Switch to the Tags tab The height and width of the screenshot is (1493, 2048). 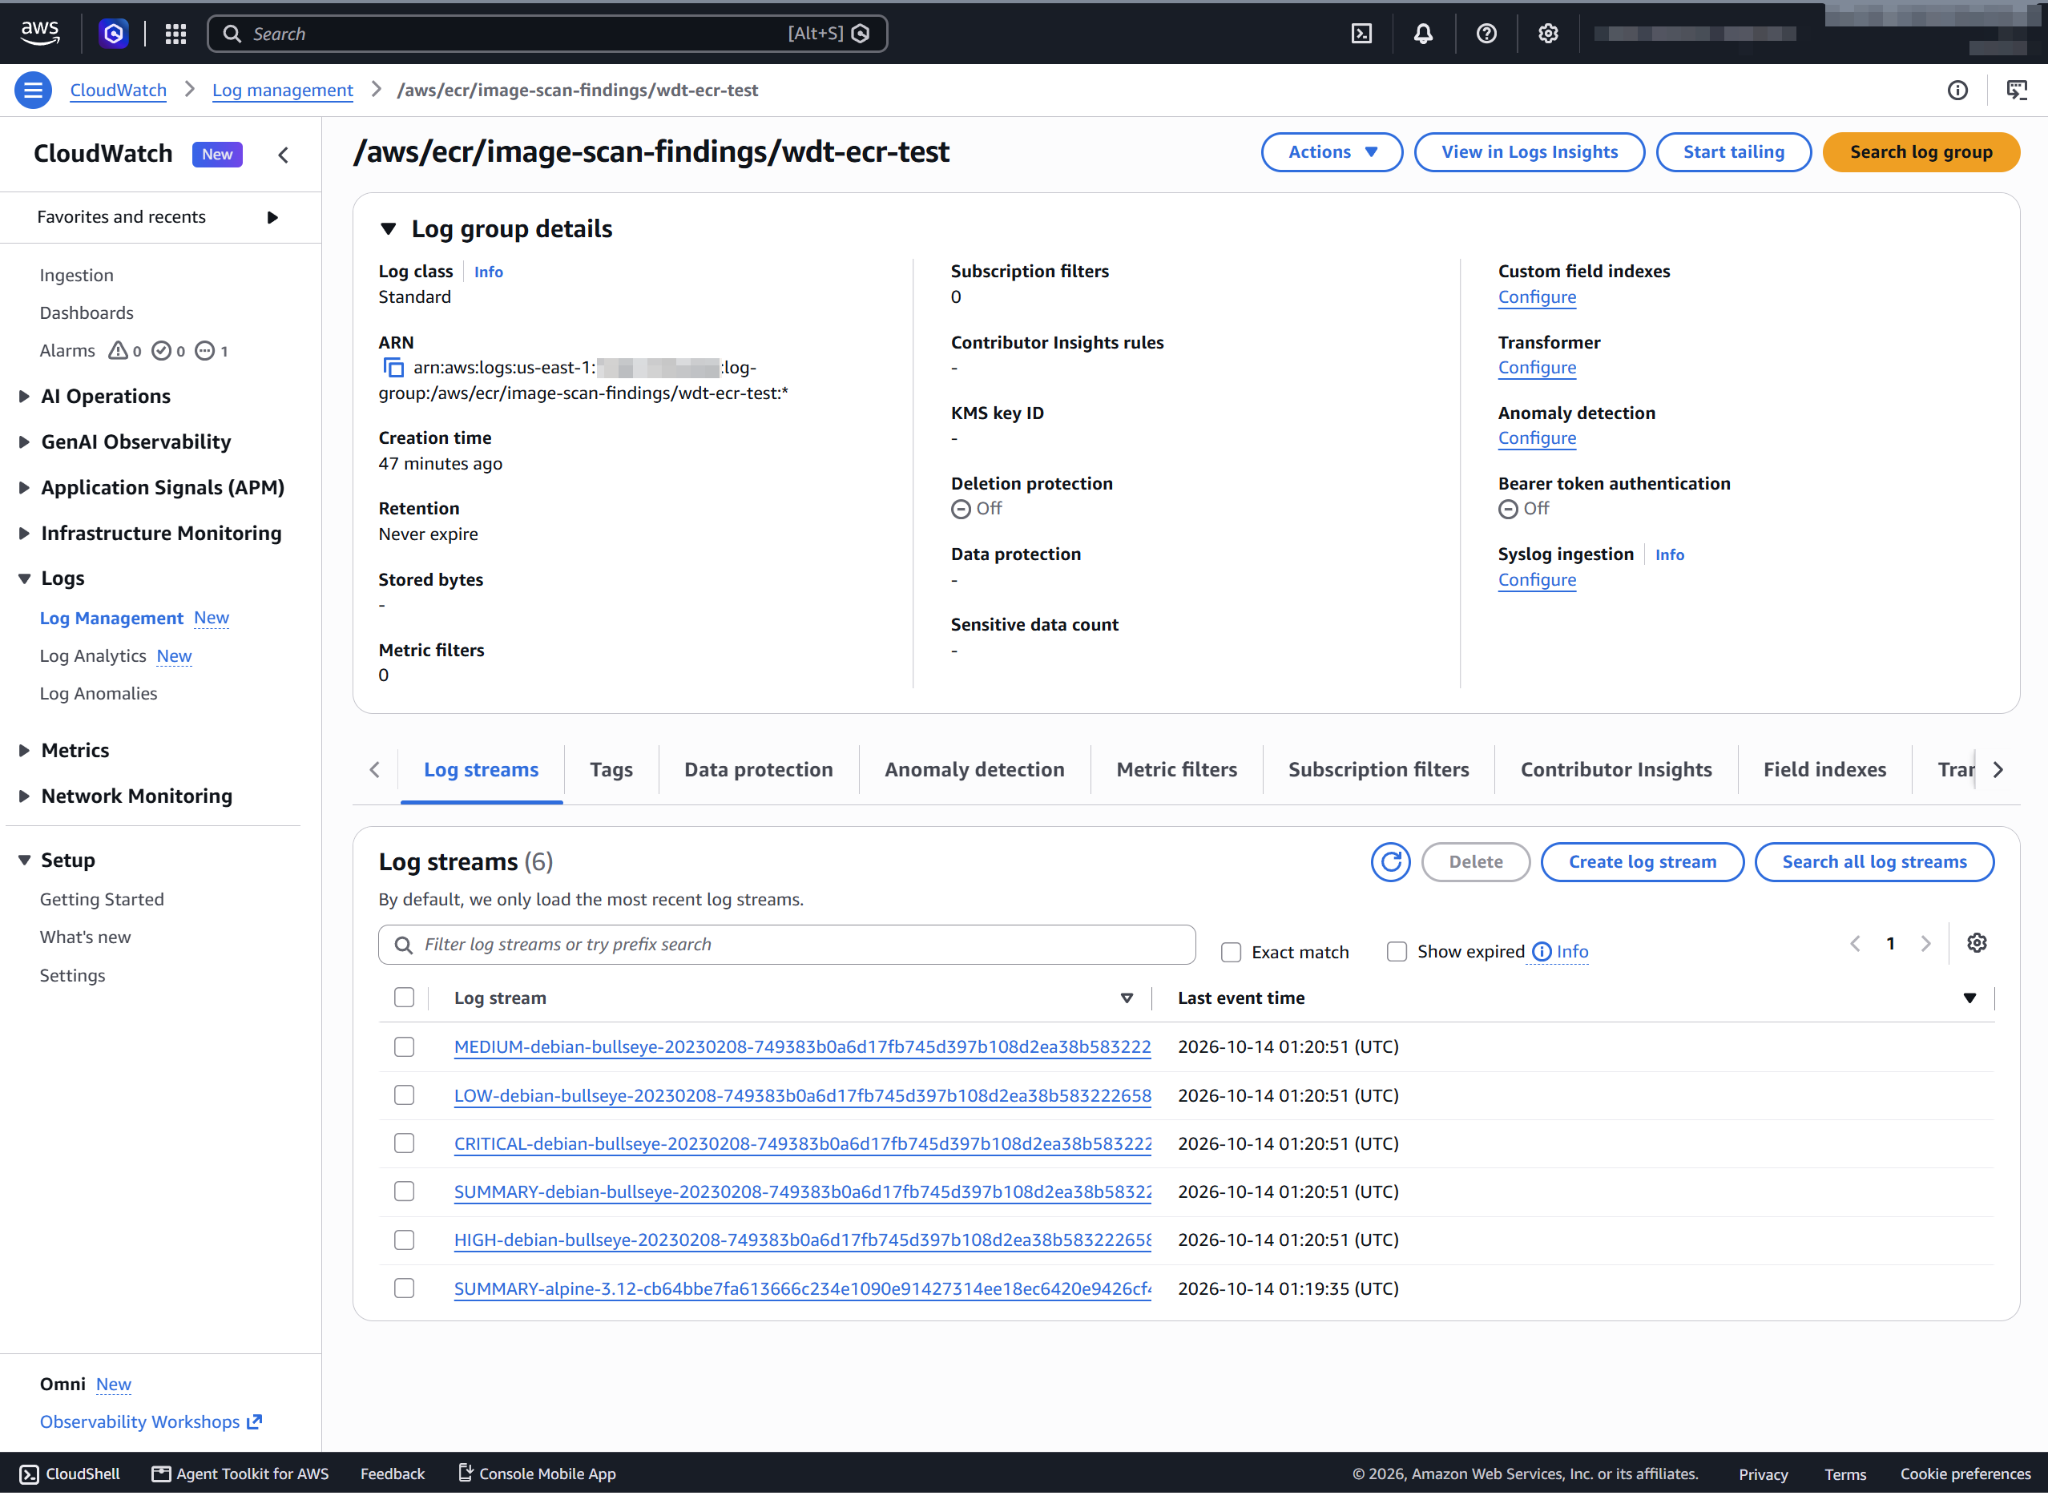point(611,770)
